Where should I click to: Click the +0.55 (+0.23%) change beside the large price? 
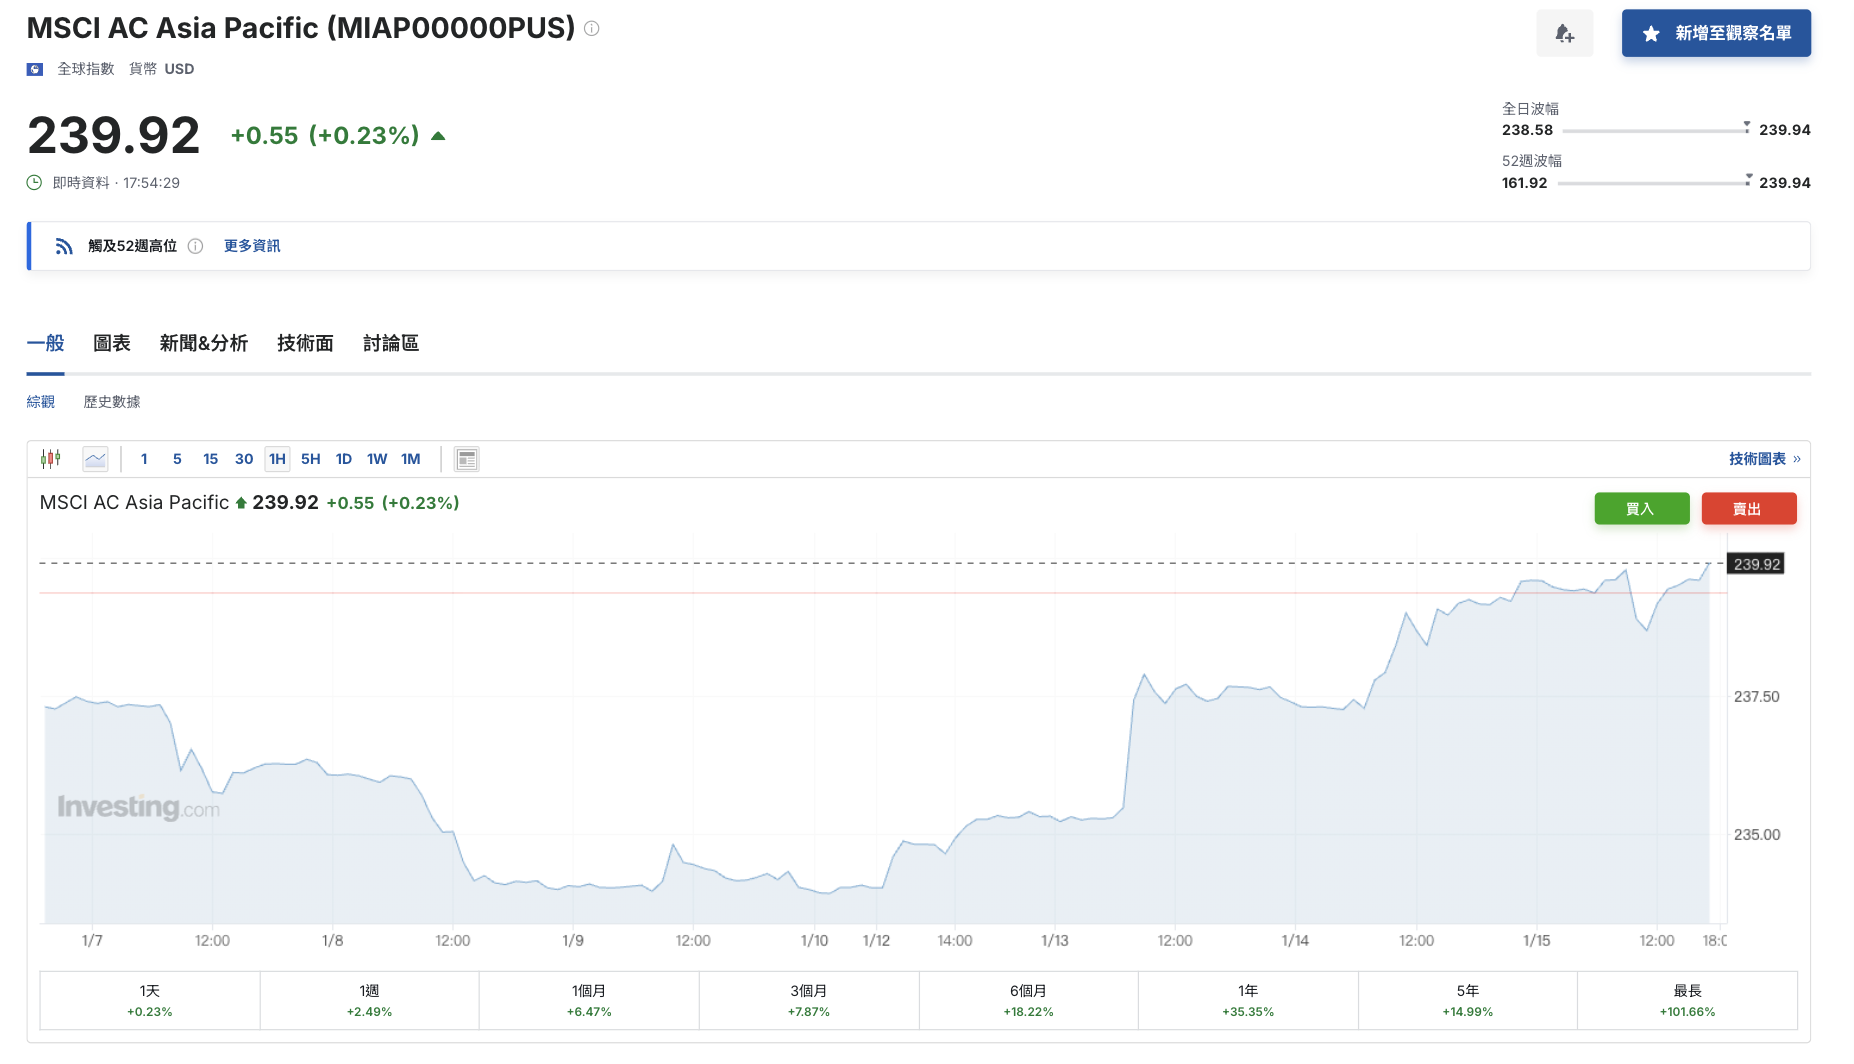[x=325, y=135]
